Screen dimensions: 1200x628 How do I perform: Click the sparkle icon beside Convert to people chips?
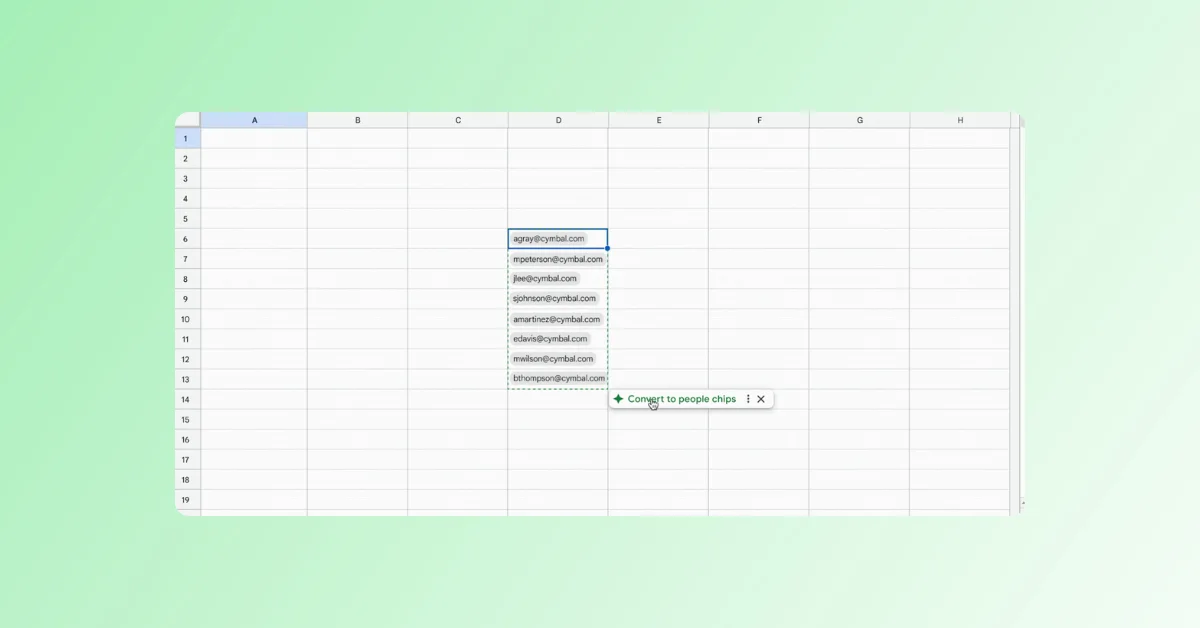(618, 399)
